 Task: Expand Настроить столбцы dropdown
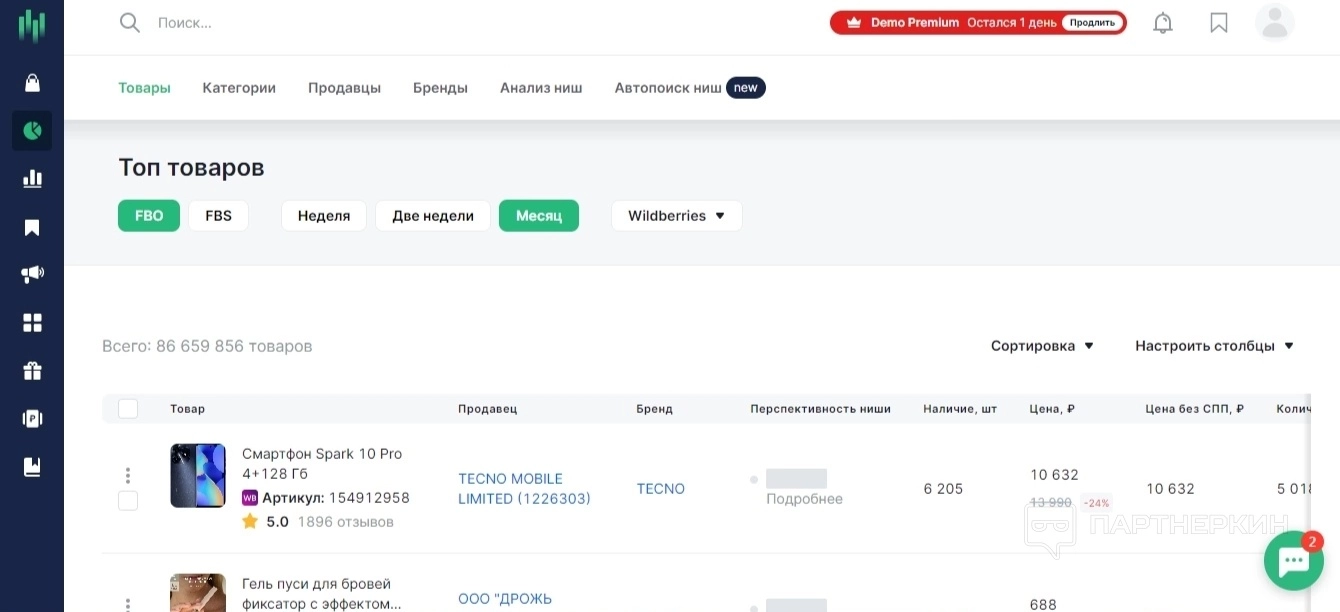tap(1214, 346)
